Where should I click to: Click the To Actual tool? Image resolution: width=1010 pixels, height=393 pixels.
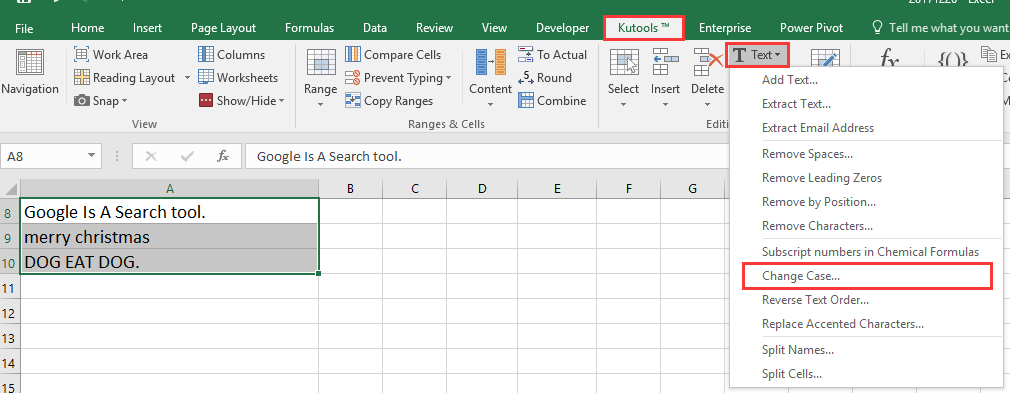click(x=553, y=55)
